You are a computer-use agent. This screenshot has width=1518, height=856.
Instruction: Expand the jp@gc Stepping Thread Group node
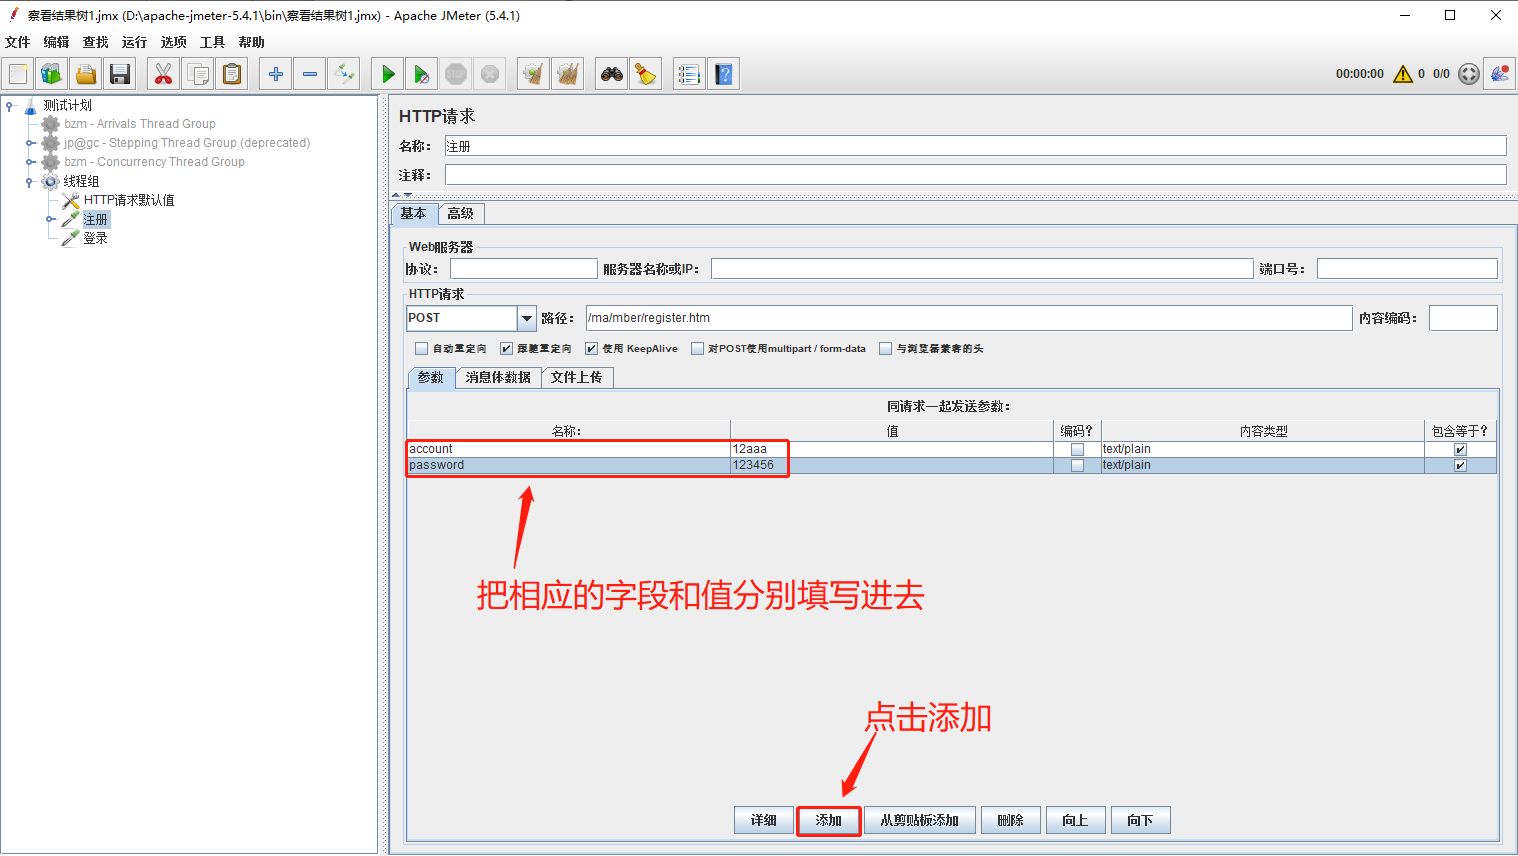click(30, 143)
